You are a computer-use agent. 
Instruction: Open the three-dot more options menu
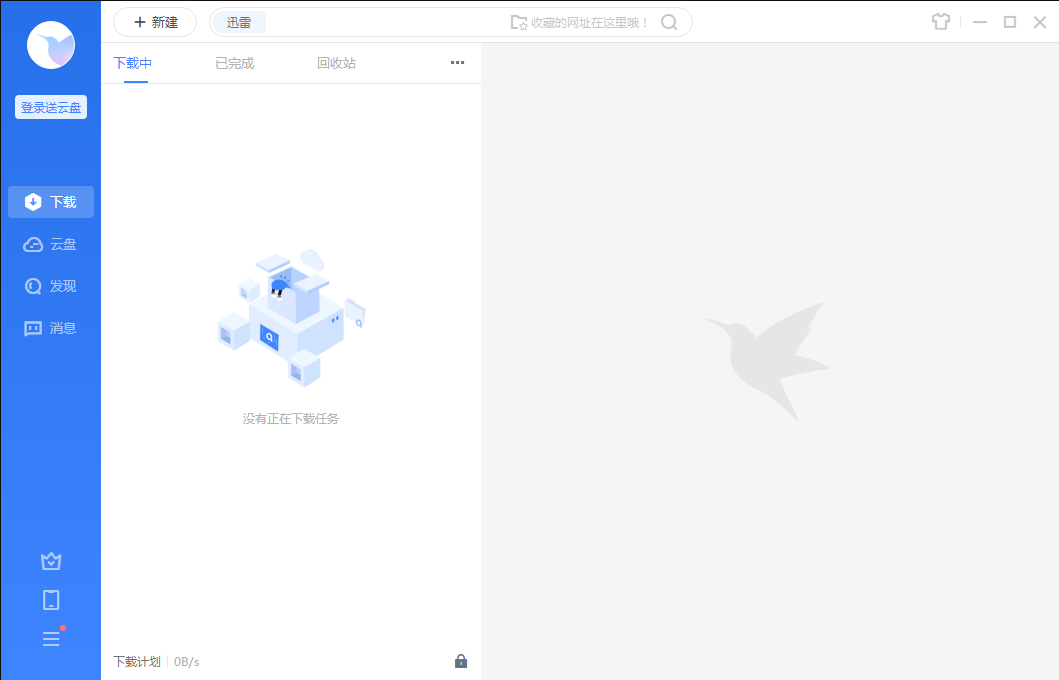(457, 62)
